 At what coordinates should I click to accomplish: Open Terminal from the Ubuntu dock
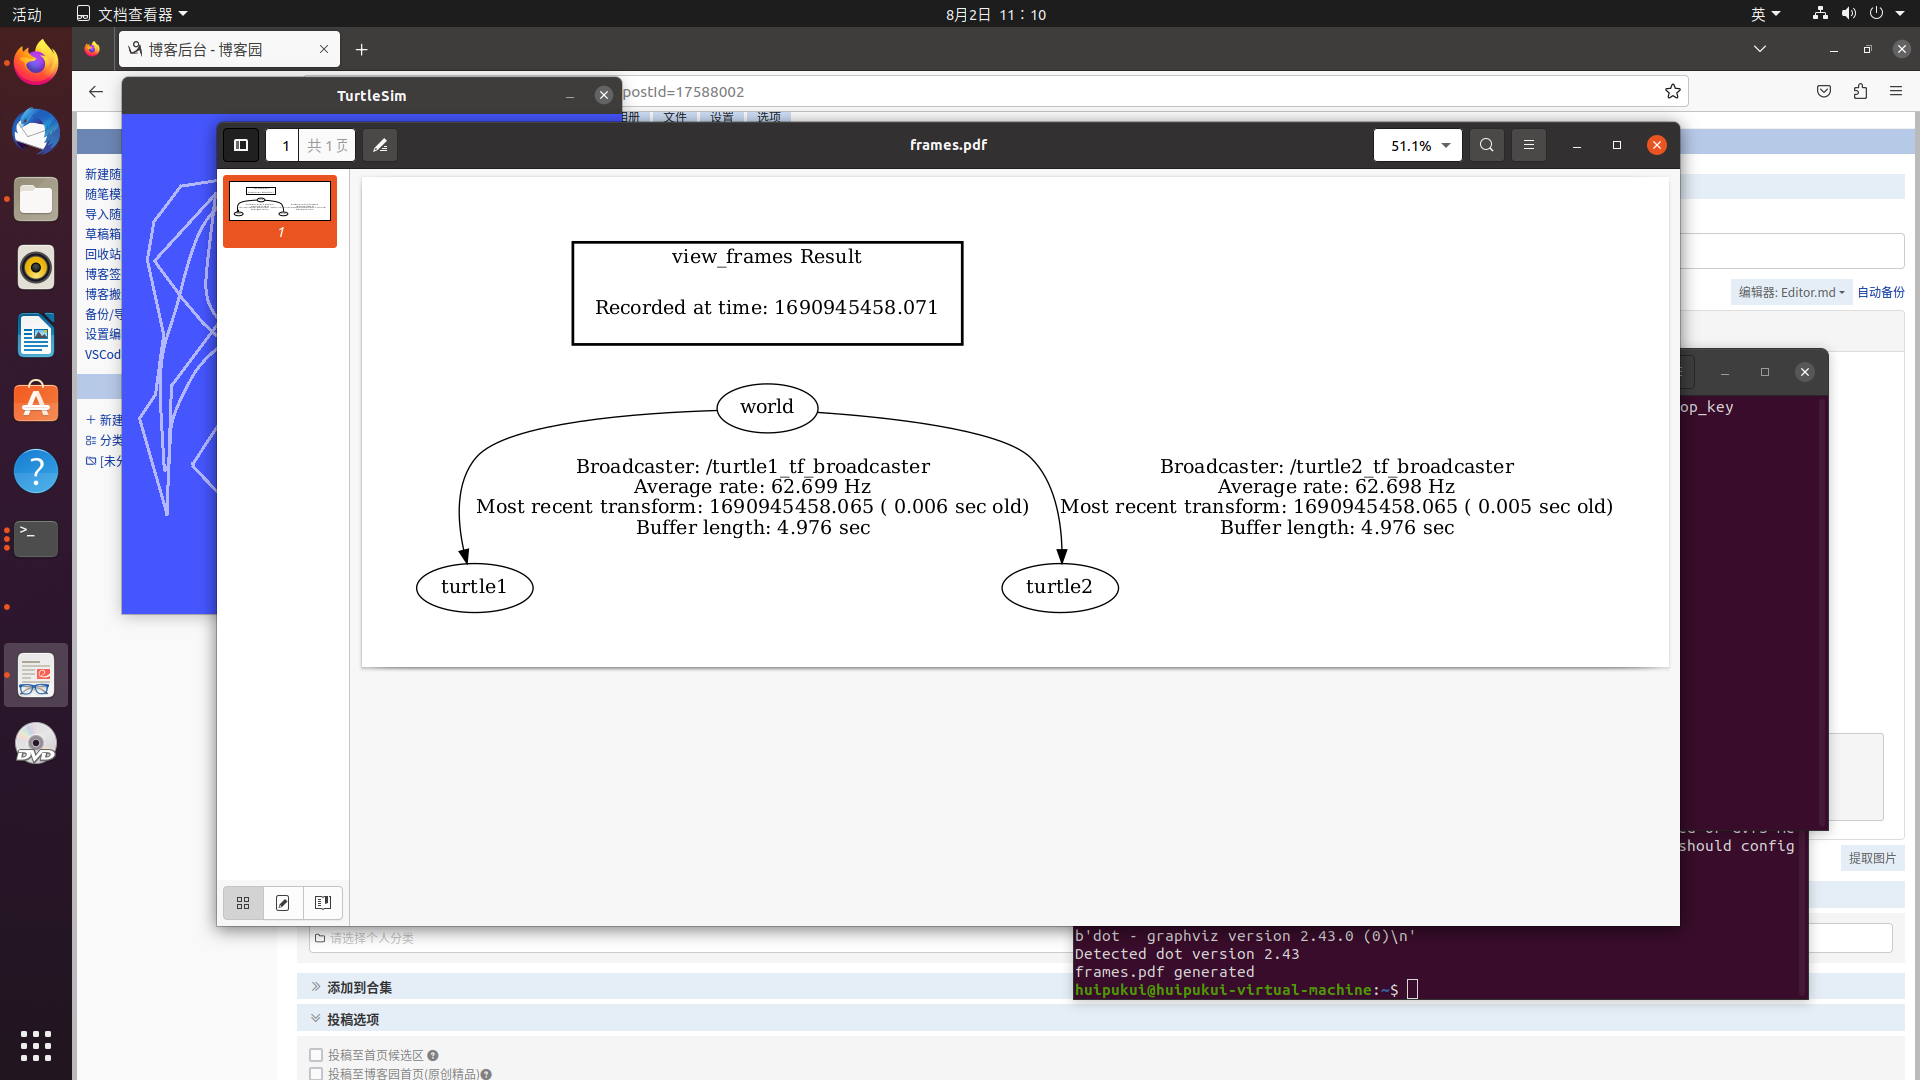click(x=36, y=539)
